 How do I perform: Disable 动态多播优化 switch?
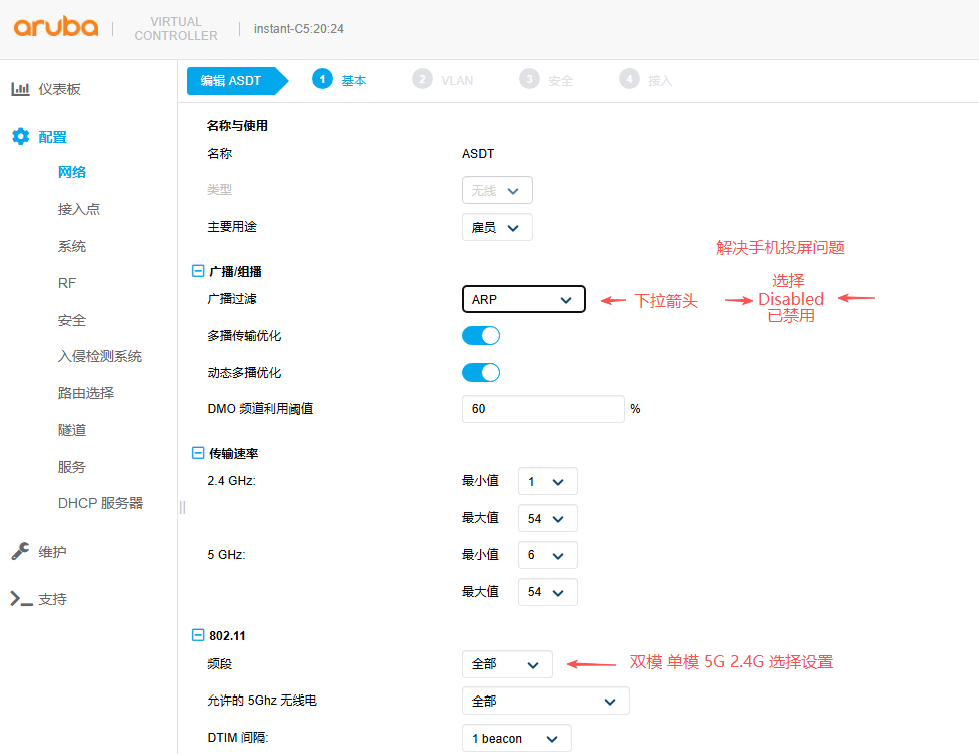[x=481, y=373]
